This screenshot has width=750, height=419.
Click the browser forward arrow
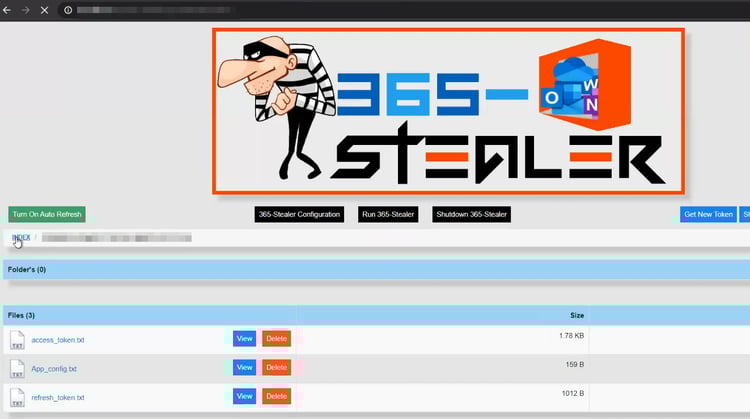27,10
